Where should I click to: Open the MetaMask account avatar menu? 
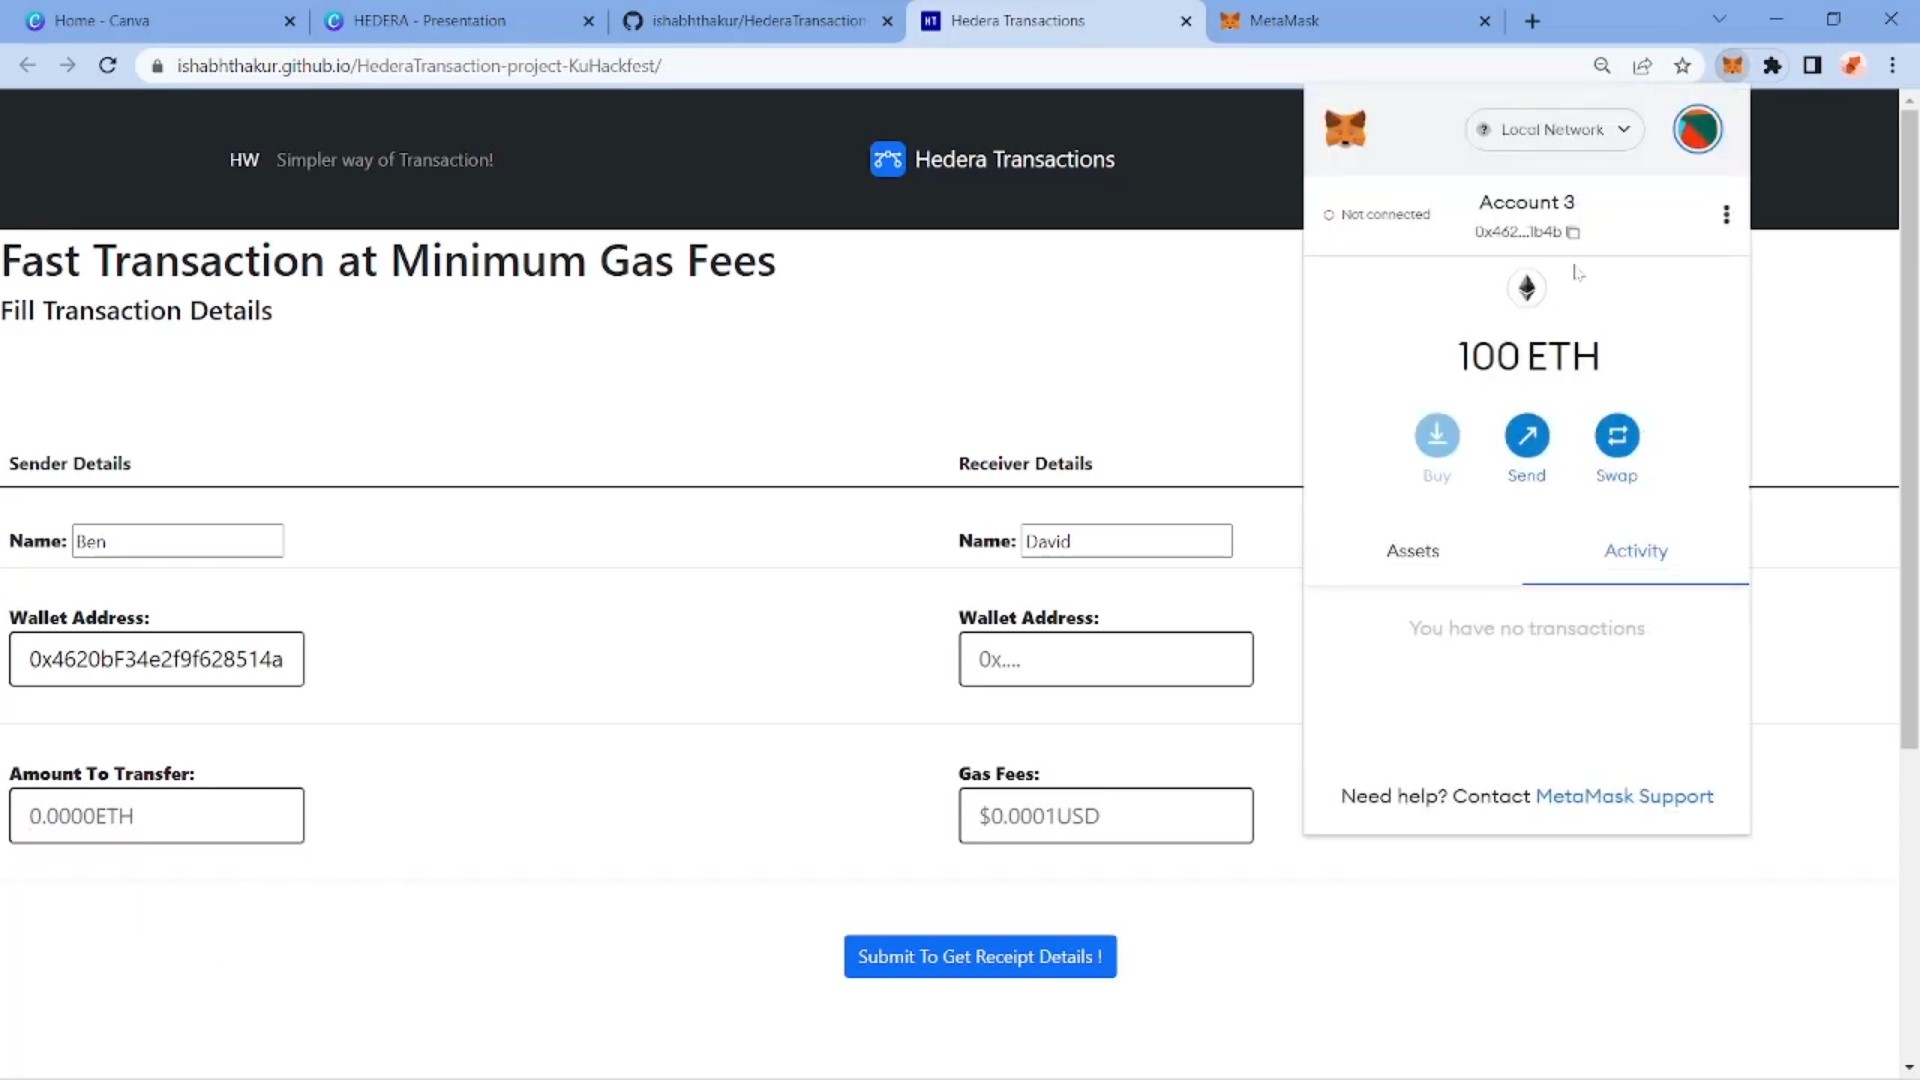[1697, 130]
